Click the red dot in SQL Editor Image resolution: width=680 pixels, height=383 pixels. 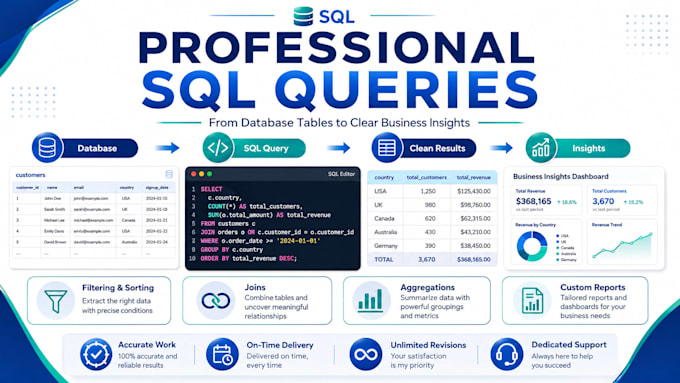[x=193, y=174]
